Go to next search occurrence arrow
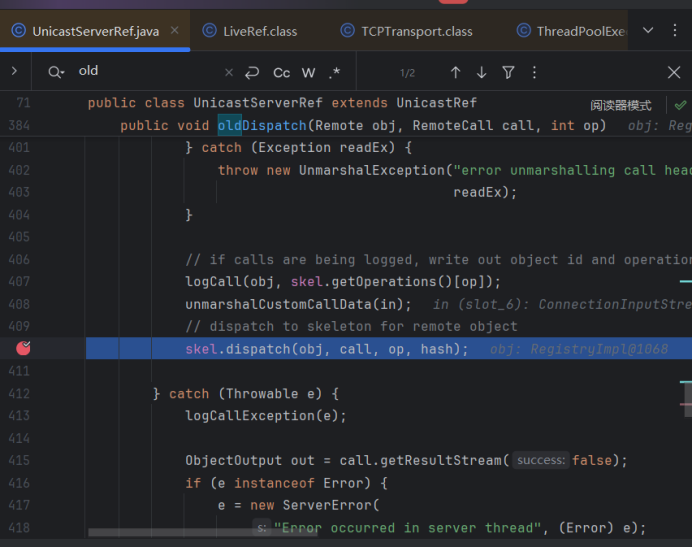 (x=482, y=72)
